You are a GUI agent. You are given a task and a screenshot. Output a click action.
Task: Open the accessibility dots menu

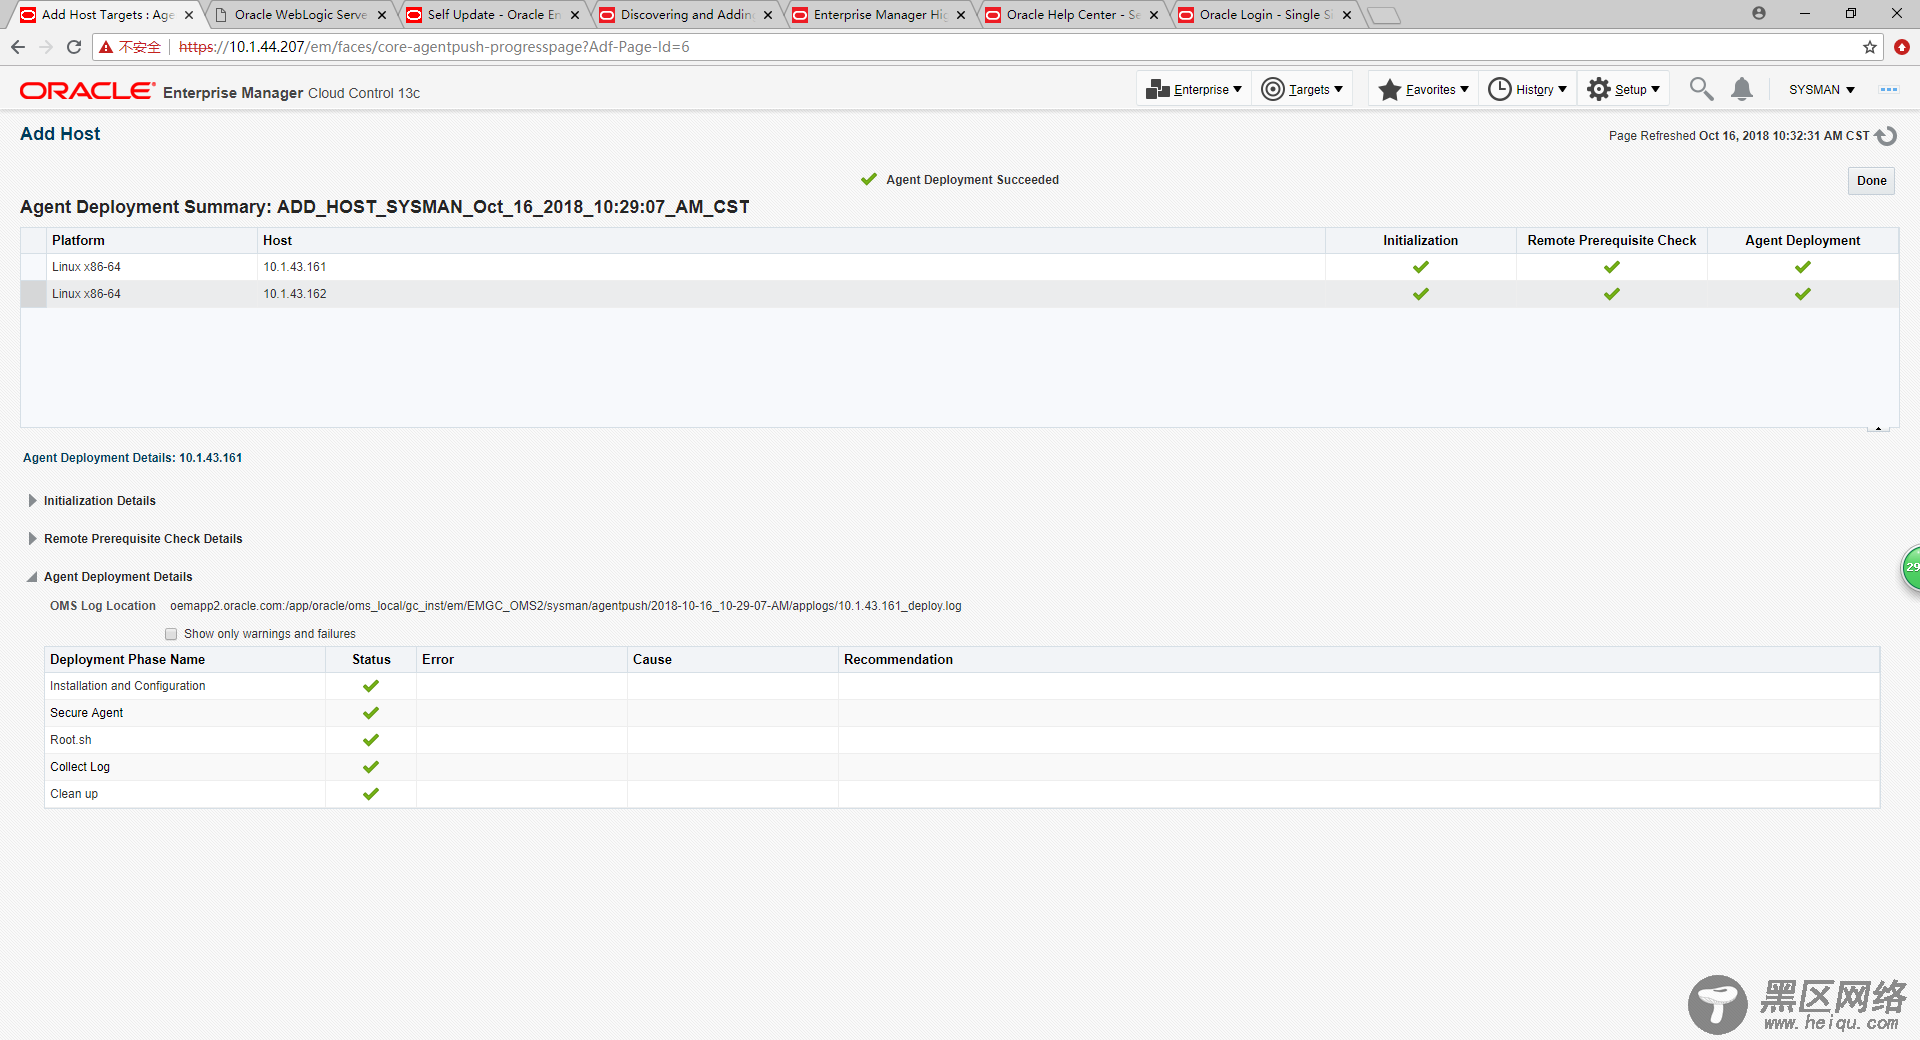[x=1888, y=90]
